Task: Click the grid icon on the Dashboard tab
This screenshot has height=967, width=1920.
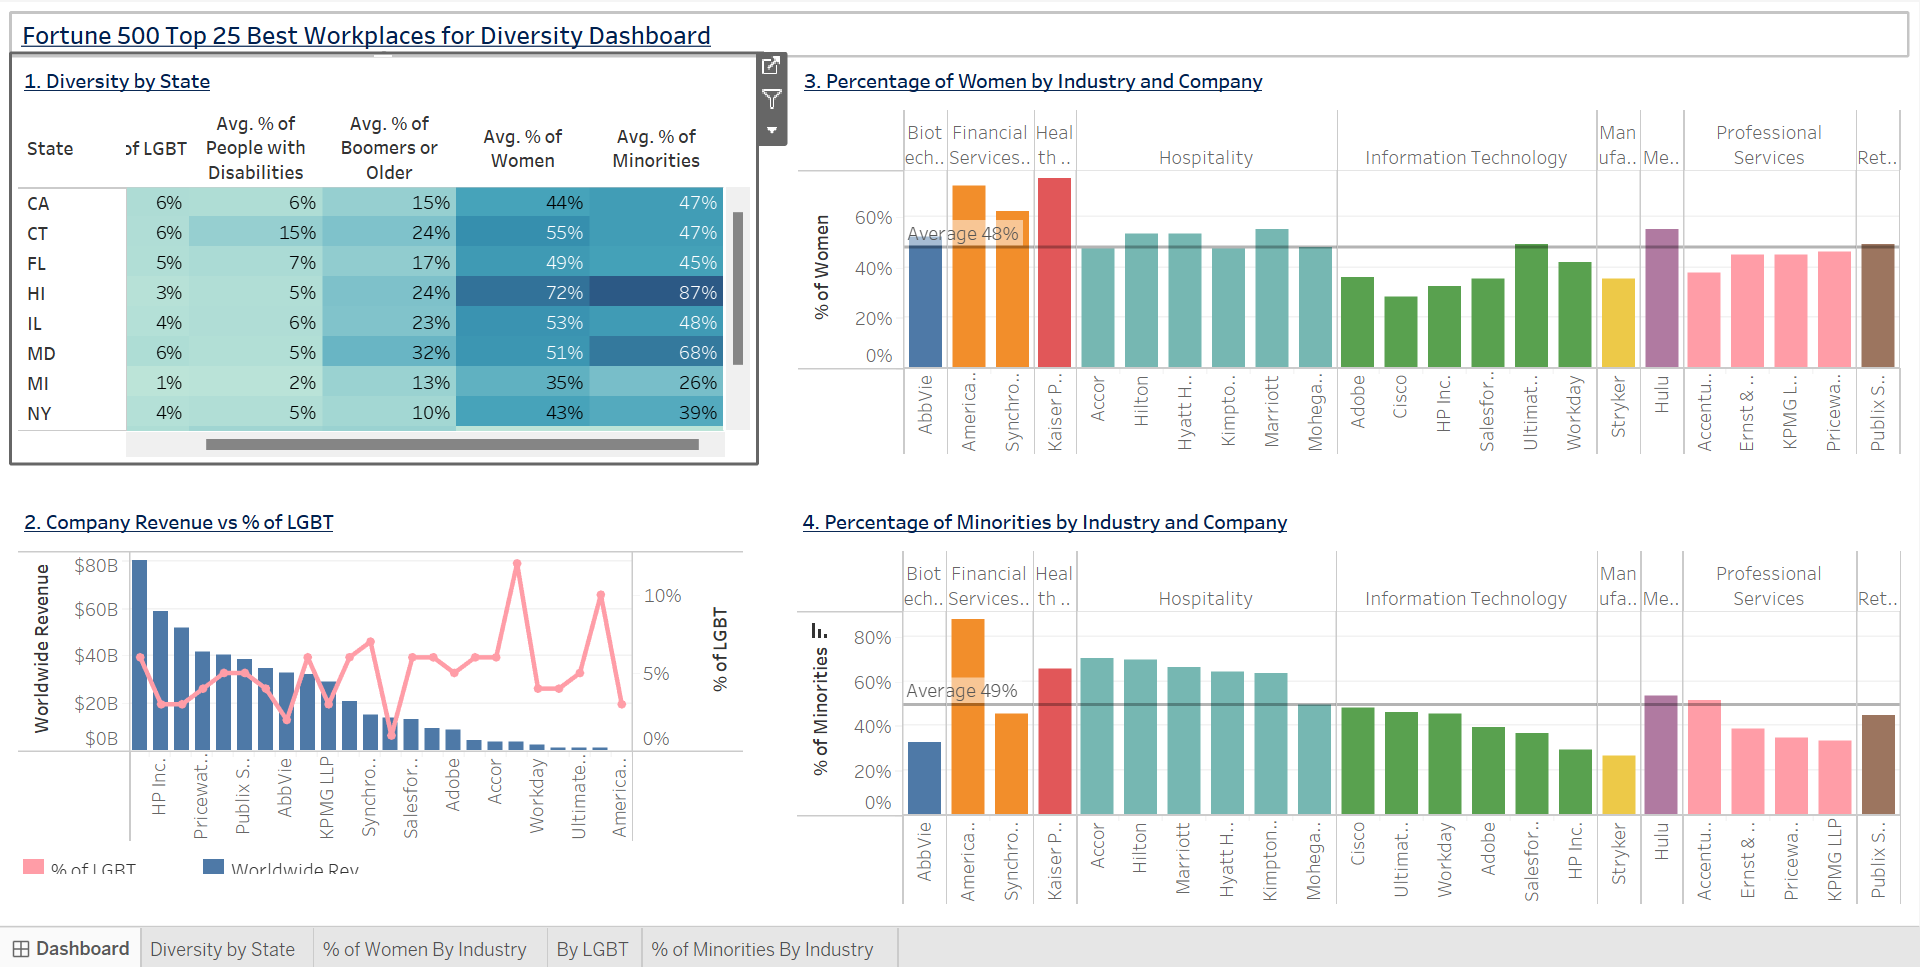Action: tap(21, 949)
